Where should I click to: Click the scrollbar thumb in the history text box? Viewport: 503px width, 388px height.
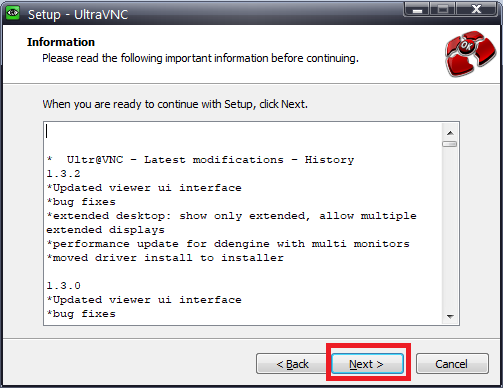tap(450, 144)
